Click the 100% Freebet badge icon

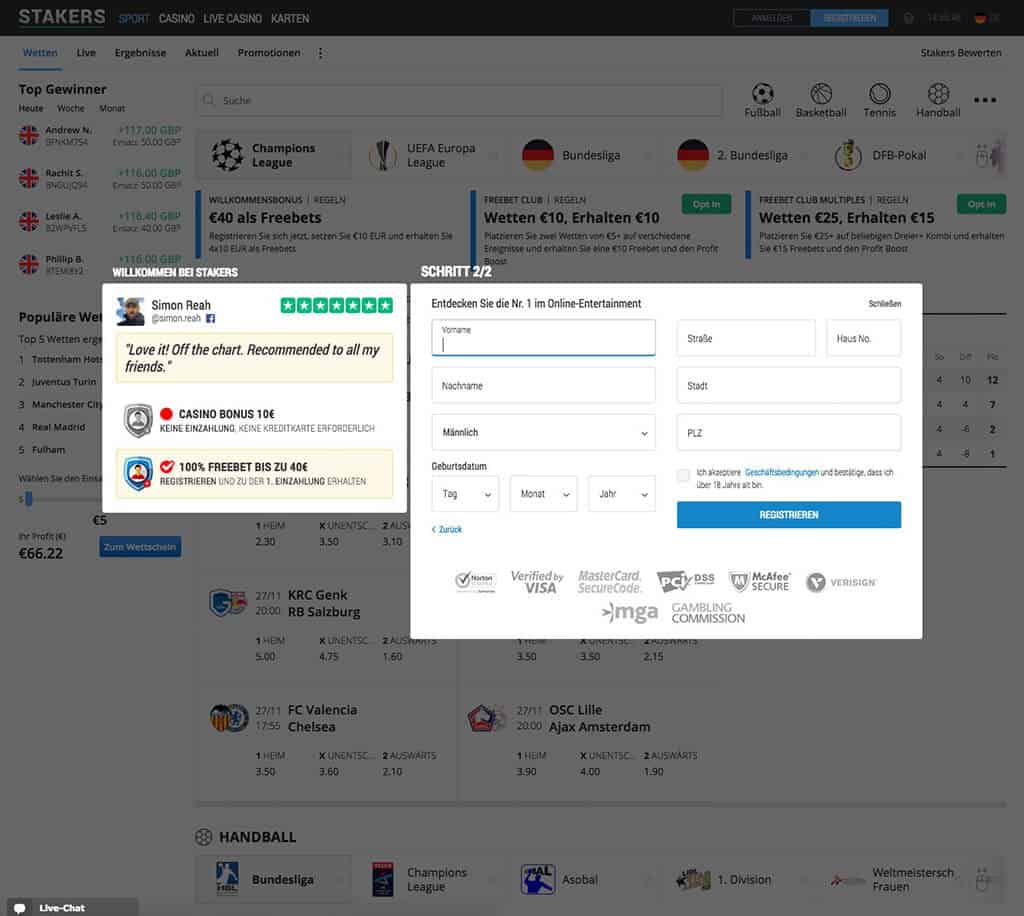(x=138, y=473)
